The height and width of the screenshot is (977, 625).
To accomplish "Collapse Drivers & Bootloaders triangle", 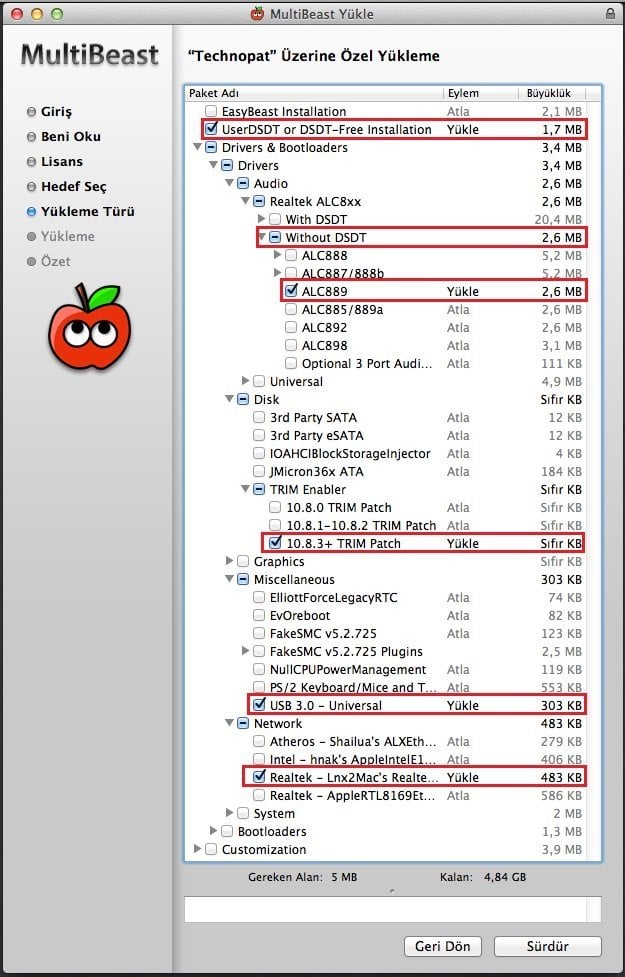I will click(x=198, y=148).
